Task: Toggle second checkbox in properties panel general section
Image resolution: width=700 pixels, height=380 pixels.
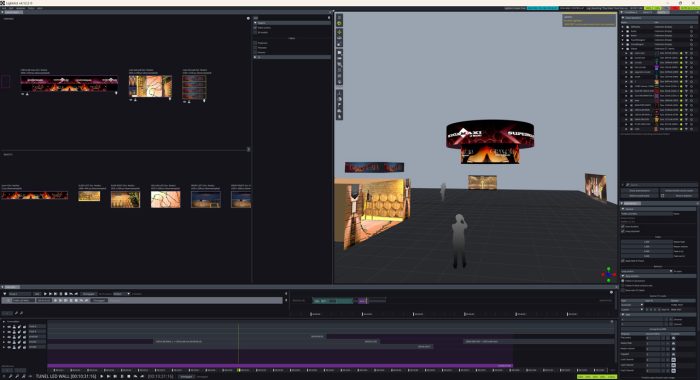Action: 623,231
